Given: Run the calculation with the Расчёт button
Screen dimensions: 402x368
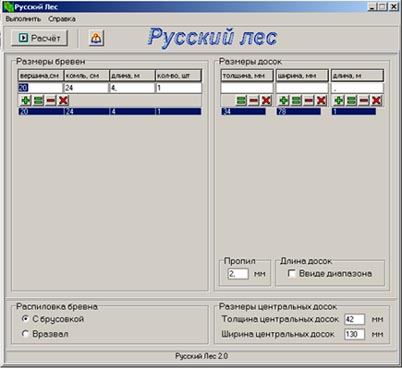Looking at the screenshot, I should pyautogui.click(x=39, y=38).
